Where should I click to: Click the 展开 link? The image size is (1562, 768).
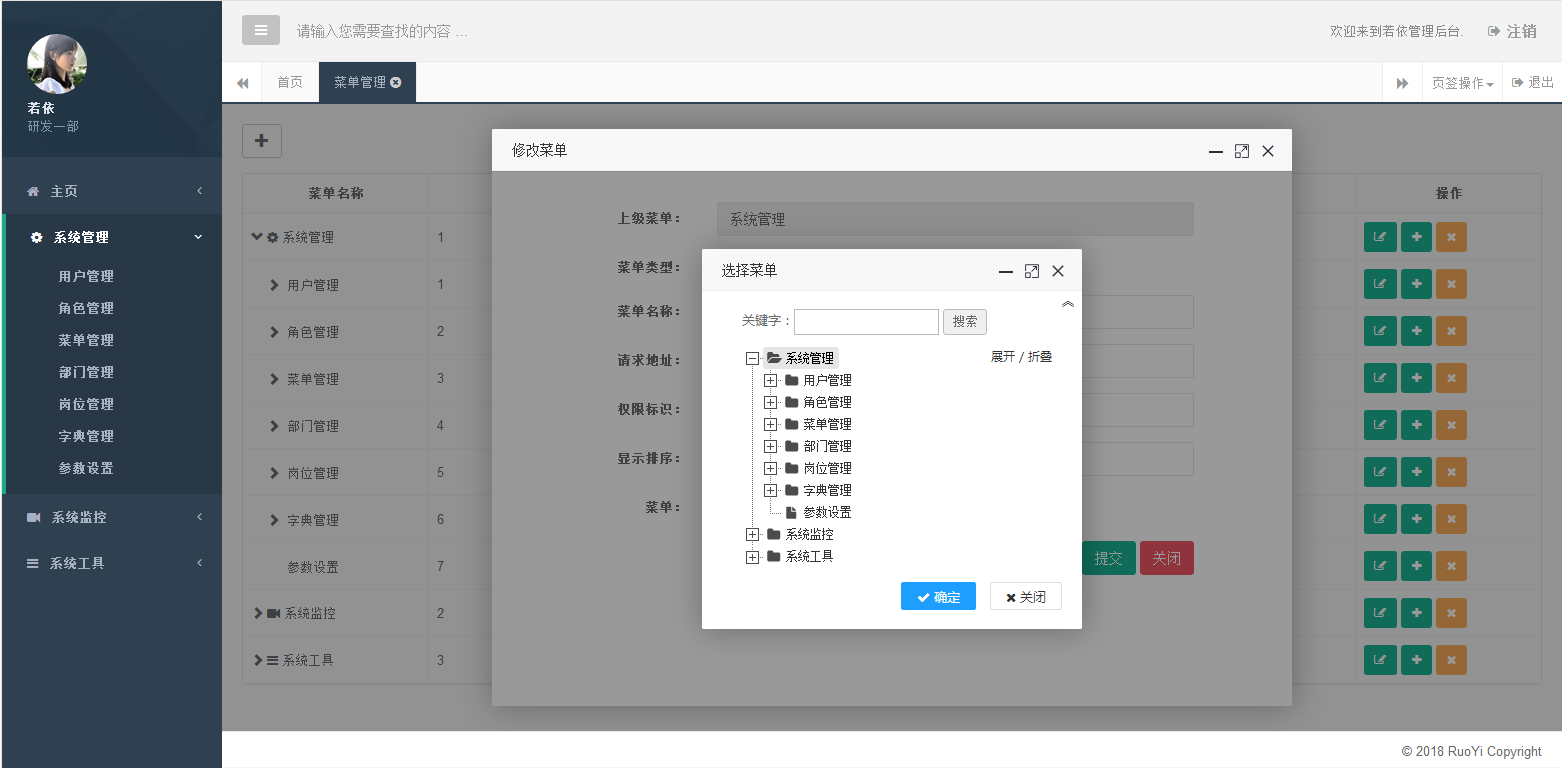pos(1002,357)
